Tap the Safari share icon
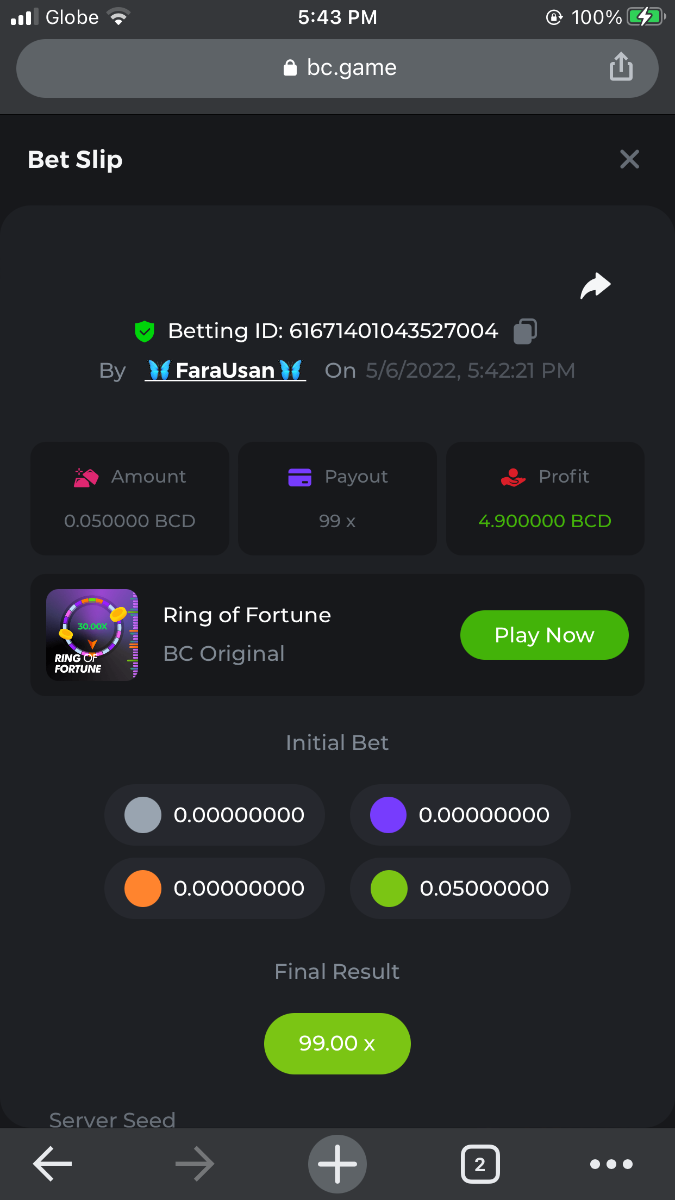 621,68
